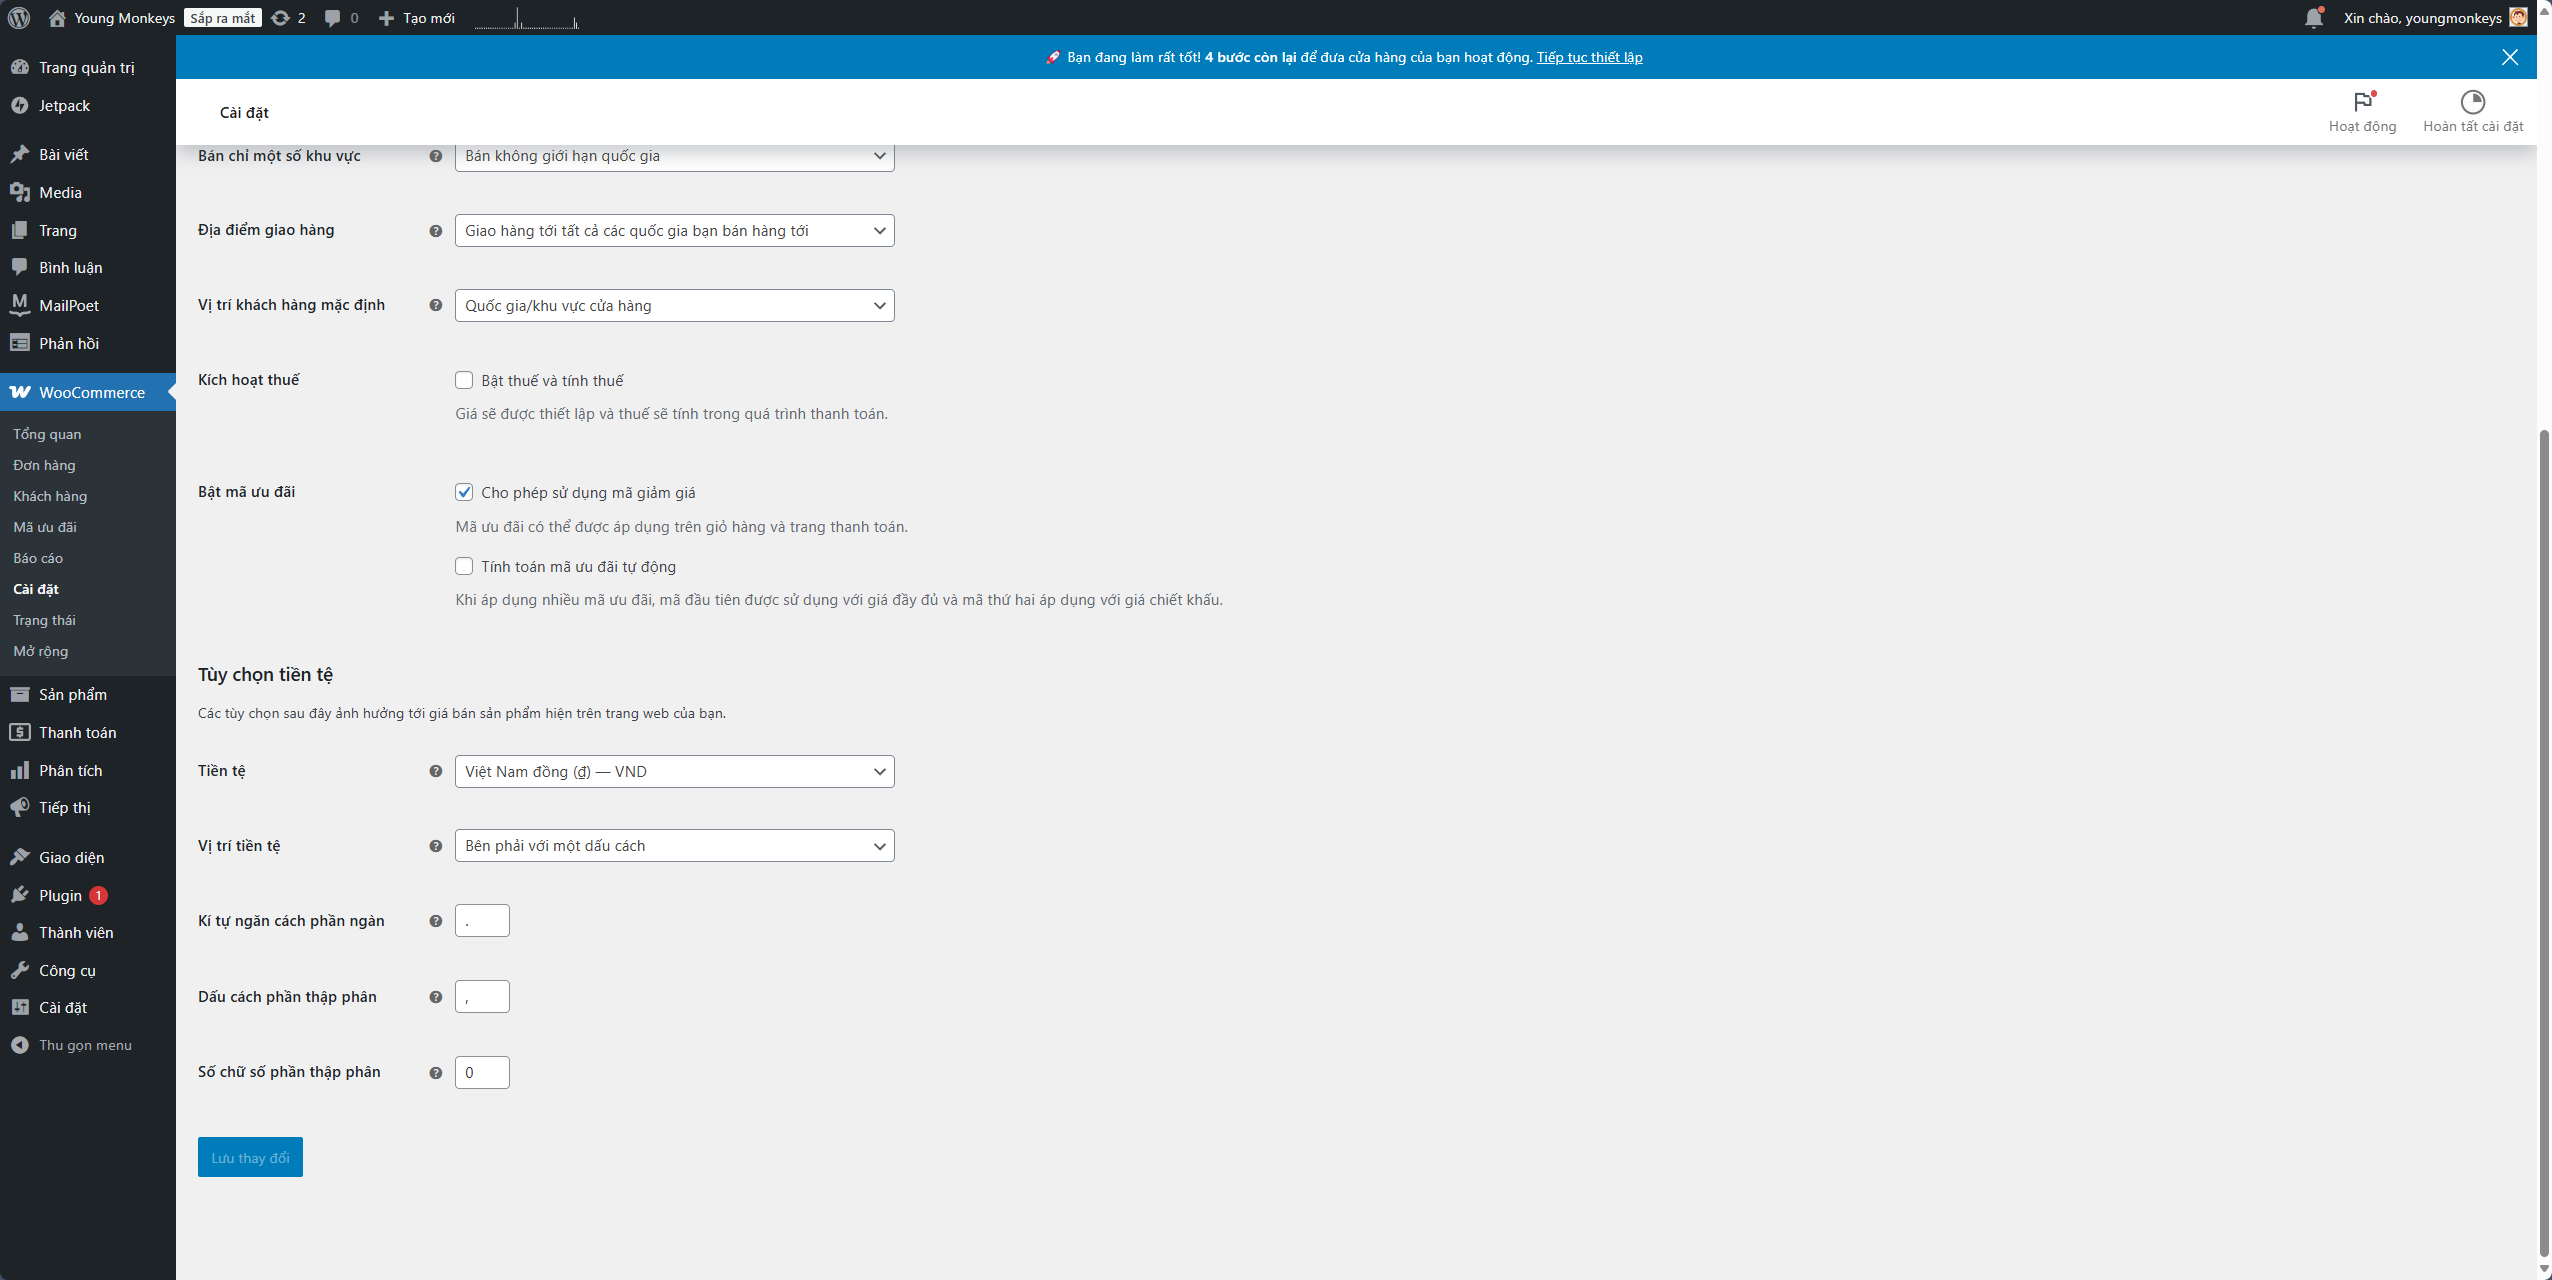
Task: Go to Đơn hàng under WooCommerce
Action: tap(44, 465)
